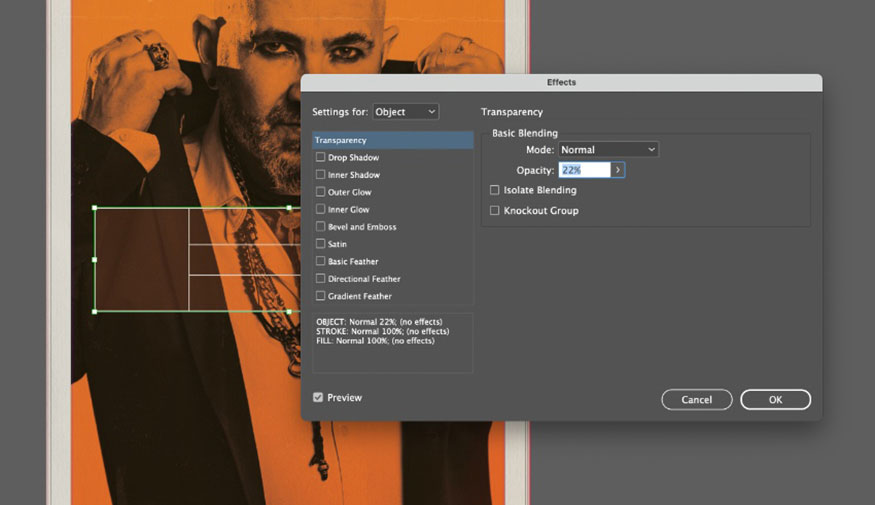This screenshot has height=505, width=875.
Task: Confirm the Effects dialog with OK
Action: pyautogui.click(x=776, y=400)
